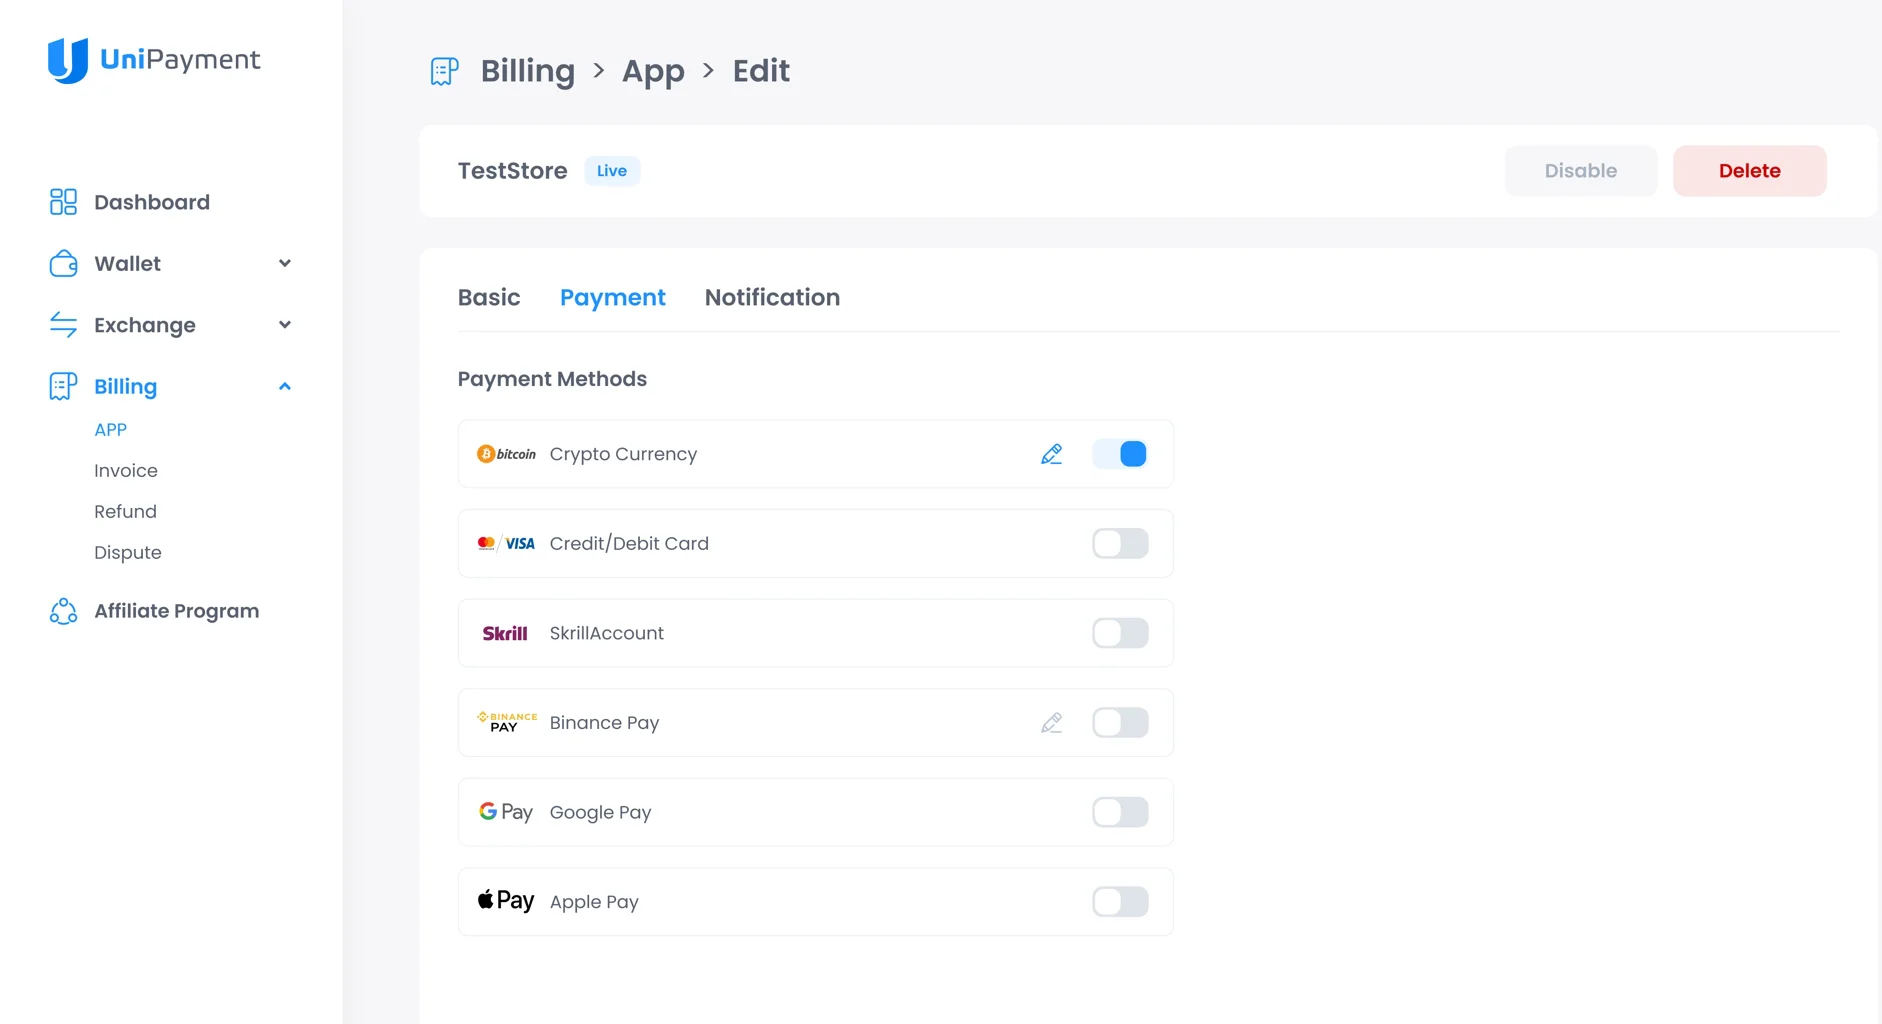
Task: Click the Dashboard grid icon
Action: [63, 202]
